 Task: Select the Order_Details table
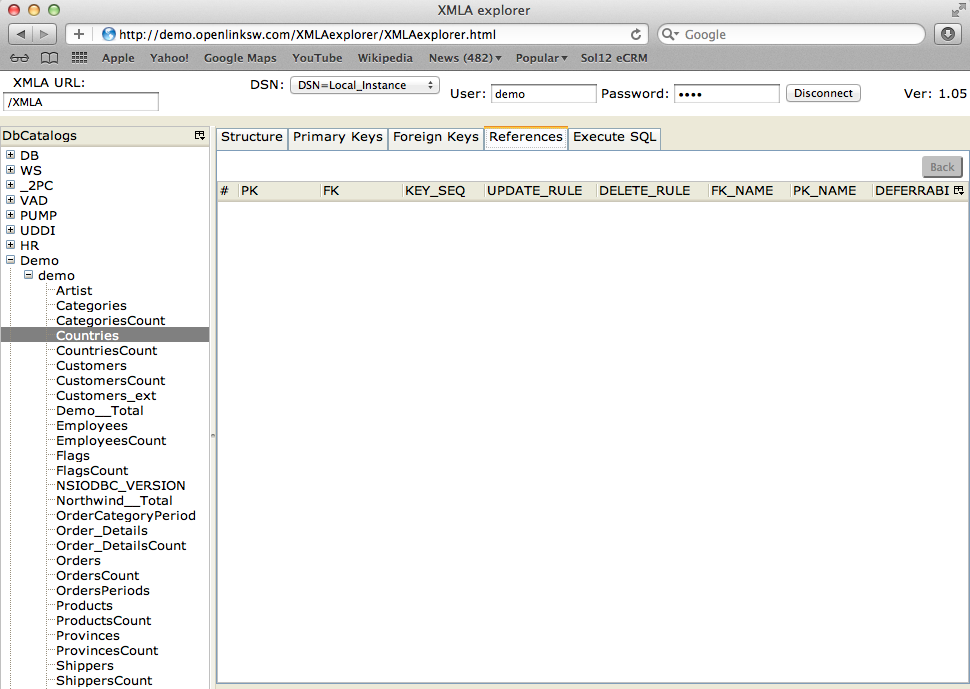coord(101,531)
